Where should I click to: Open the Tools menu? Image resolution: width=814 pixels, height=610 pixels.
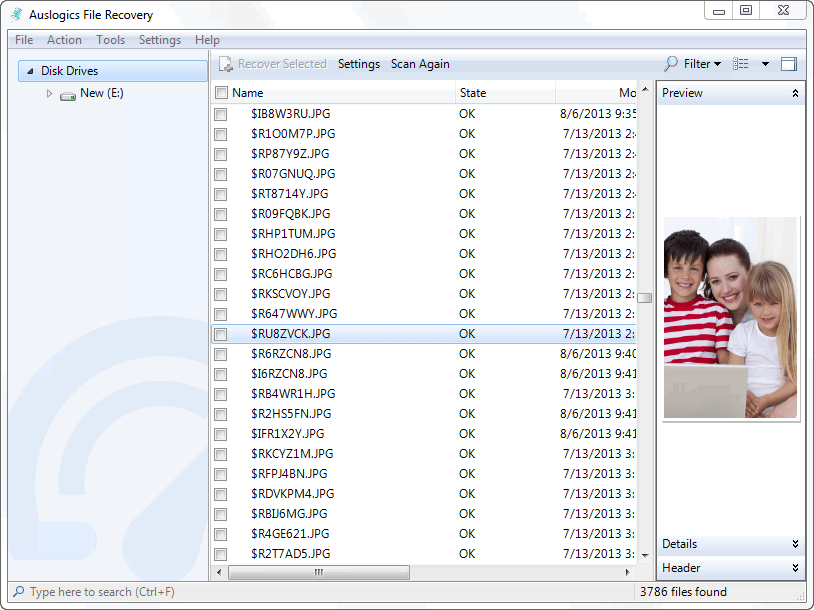click(111, 40)
